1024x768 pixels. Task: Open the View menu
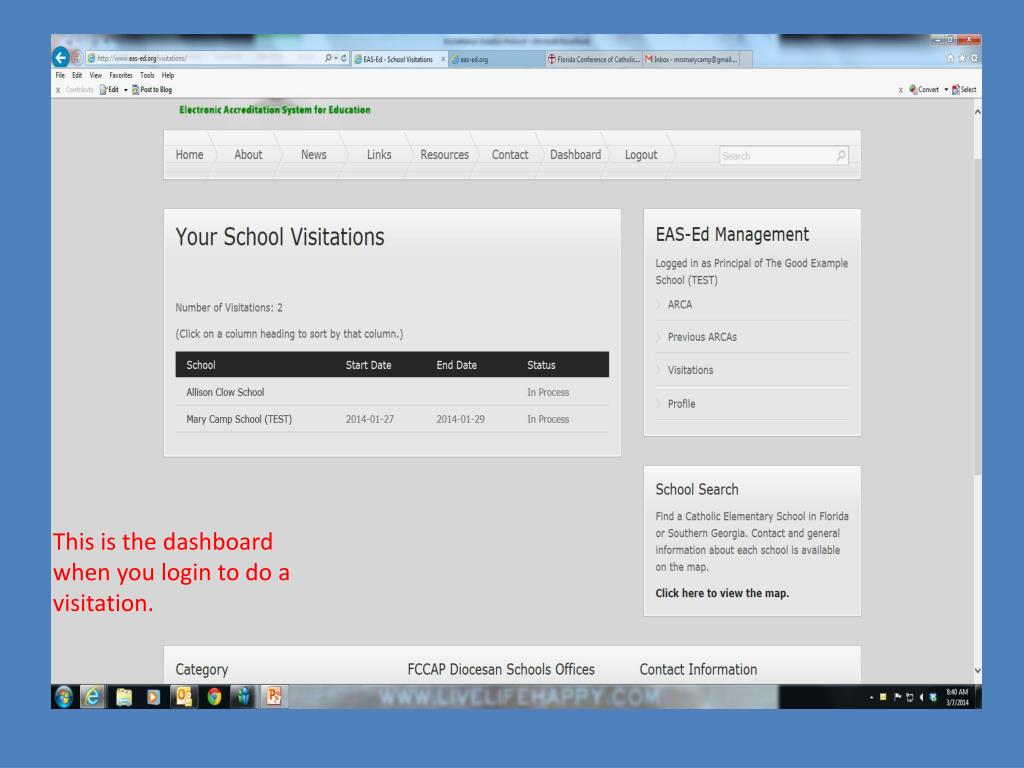(x=95, y=75)
